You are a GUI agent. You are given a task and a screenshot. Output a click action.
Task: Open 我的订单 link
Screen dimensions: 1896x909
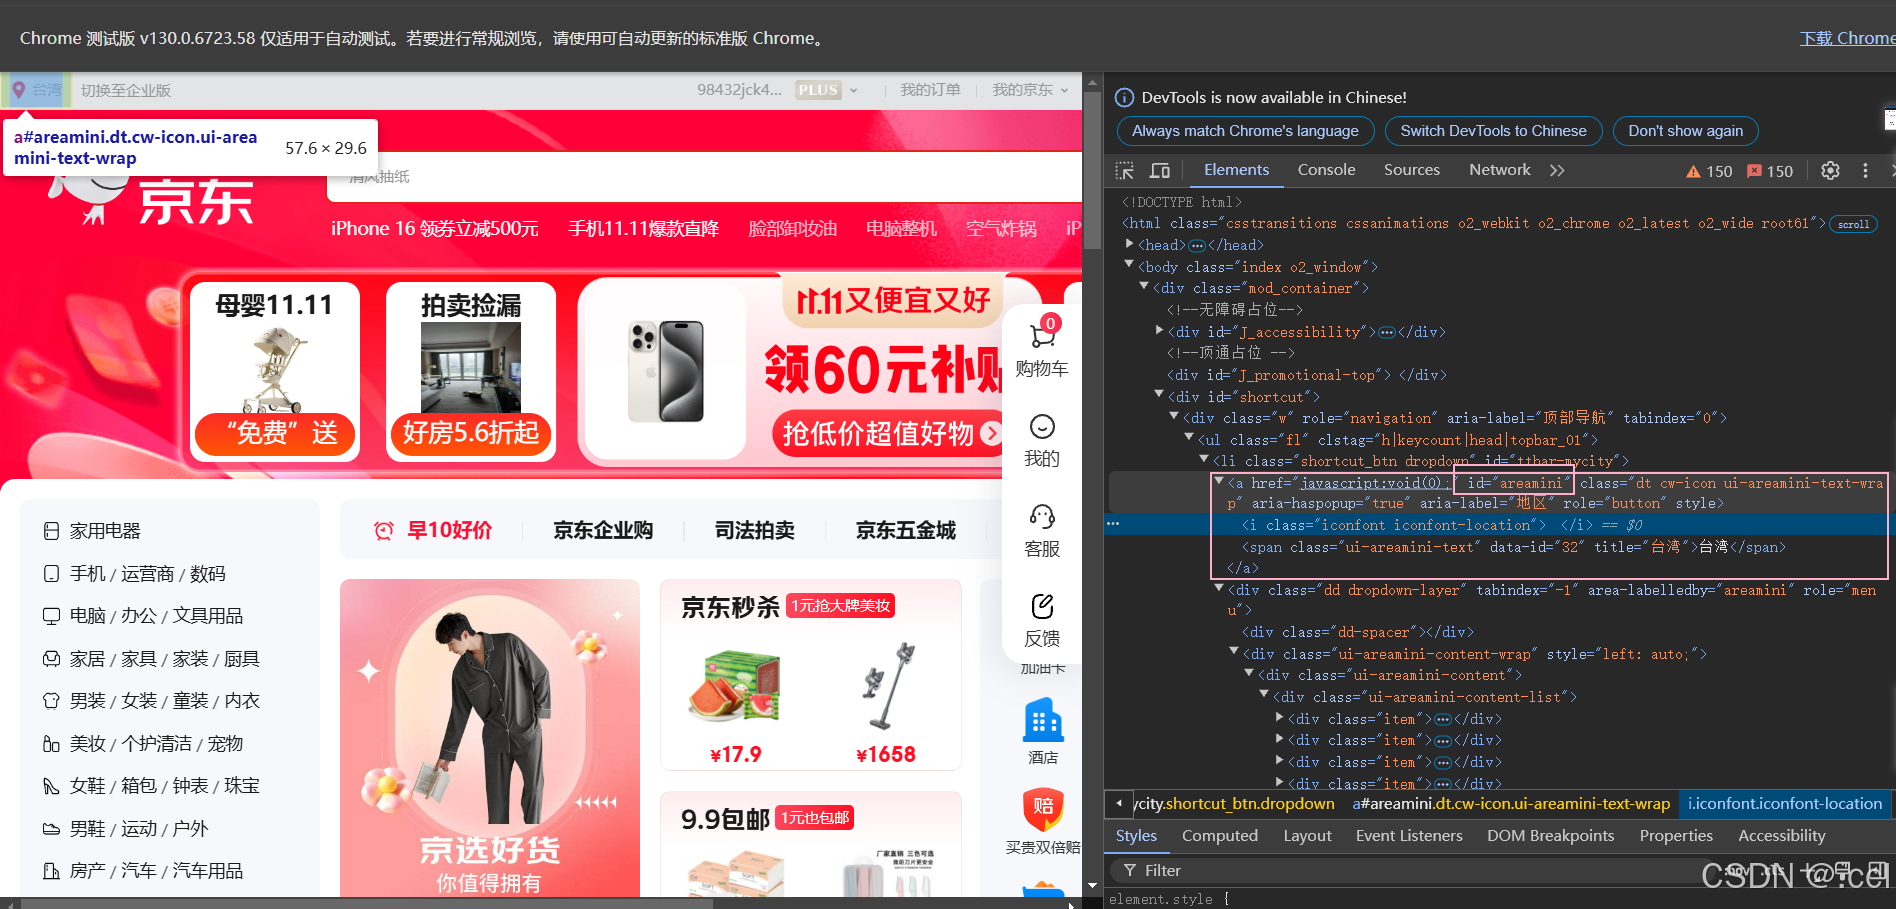tap(930, 90)
